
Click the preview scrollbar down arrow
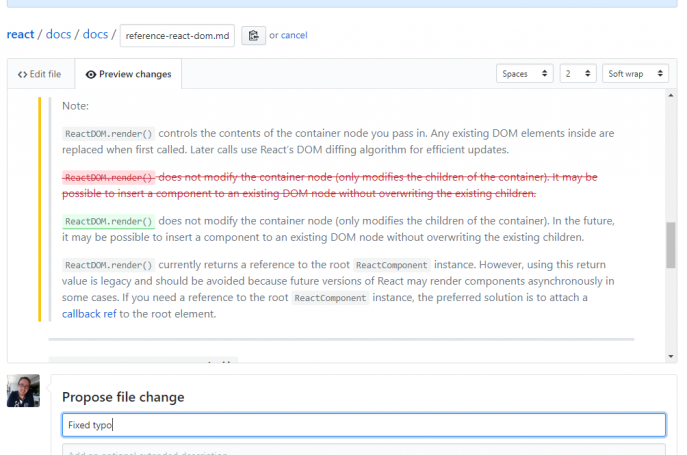tap(671, 356)
